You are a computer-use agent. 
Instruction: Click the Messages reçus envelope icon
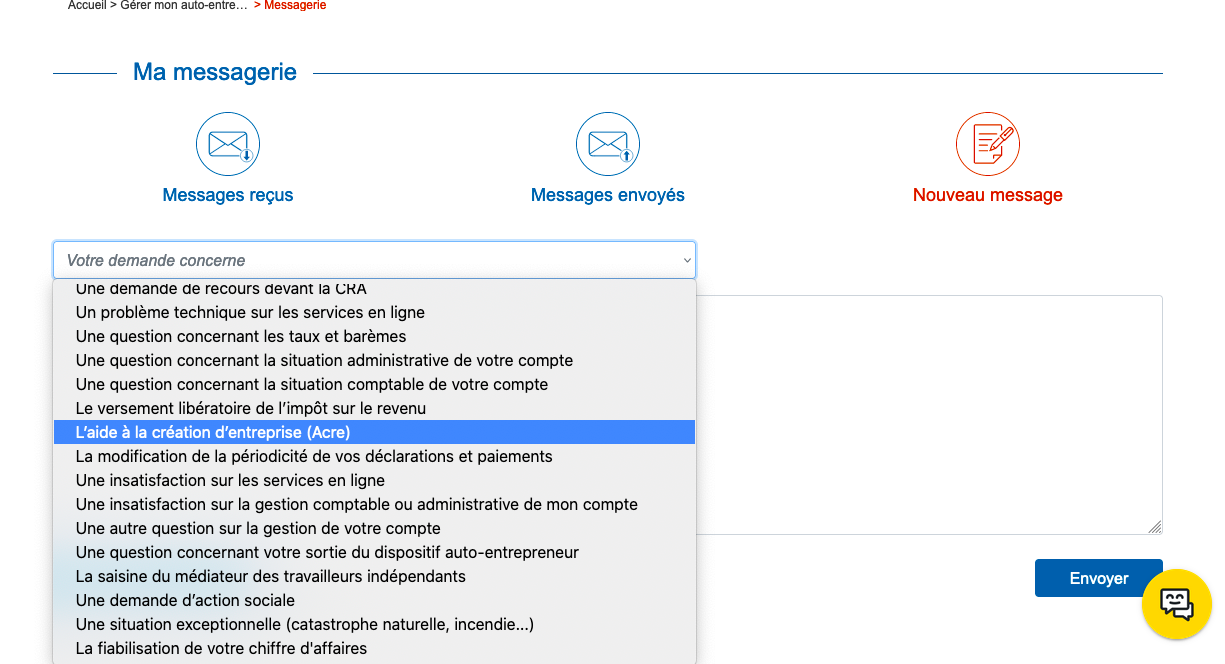(227, 143)
